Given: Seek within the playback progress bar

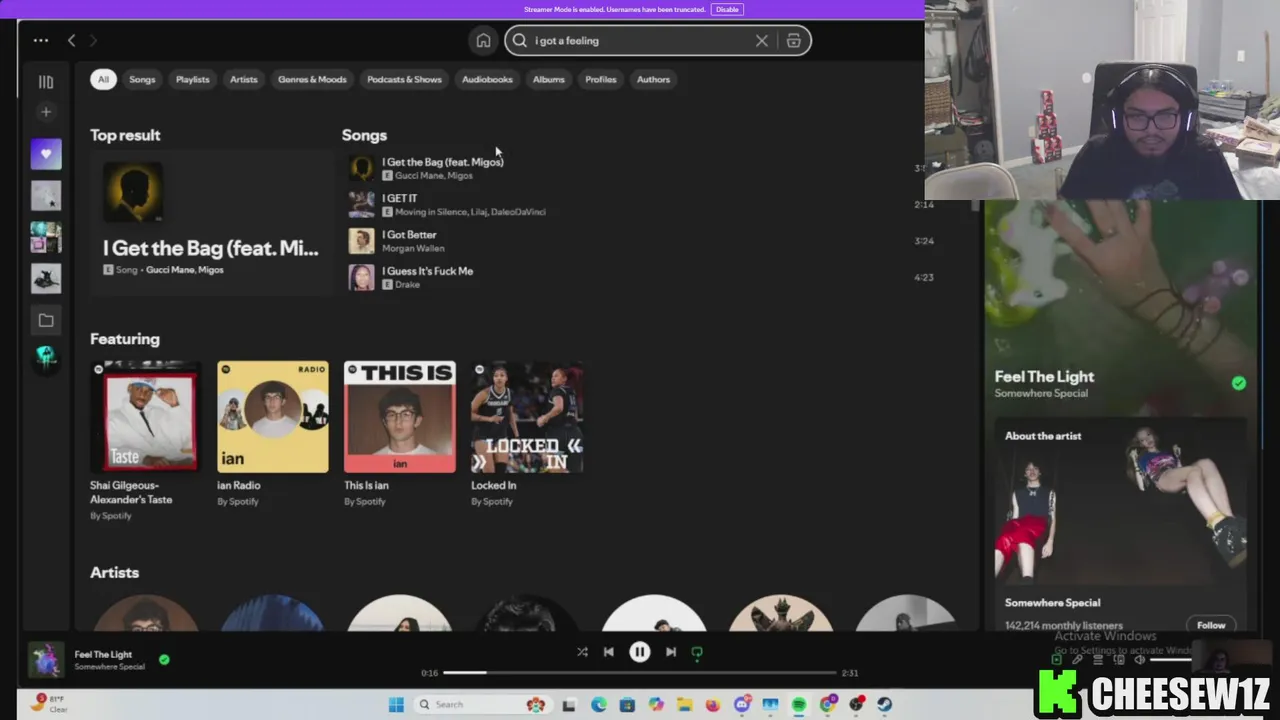Looking at the screenshot, I should tap(640, 673).
